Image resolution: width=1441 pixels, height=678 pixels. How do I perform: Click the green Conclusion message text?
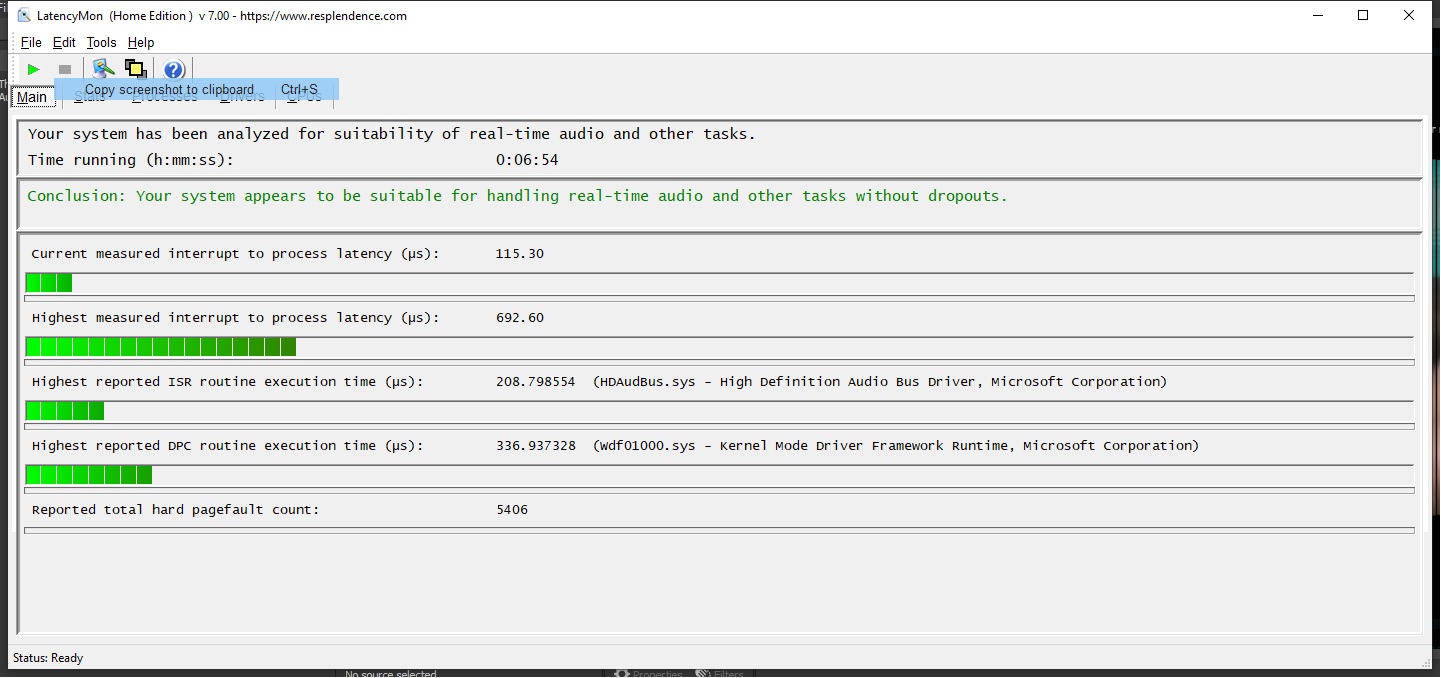click(517, 196)
